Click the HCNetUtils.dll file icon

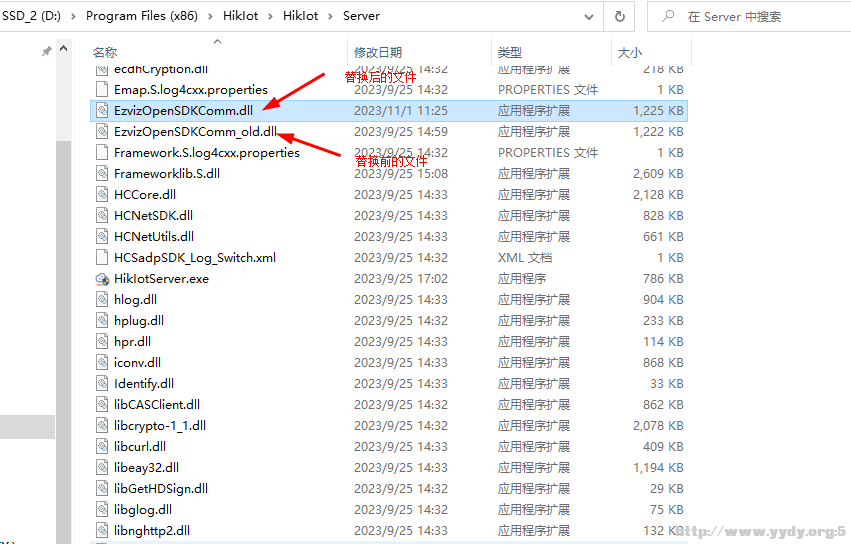coord(101,237)
